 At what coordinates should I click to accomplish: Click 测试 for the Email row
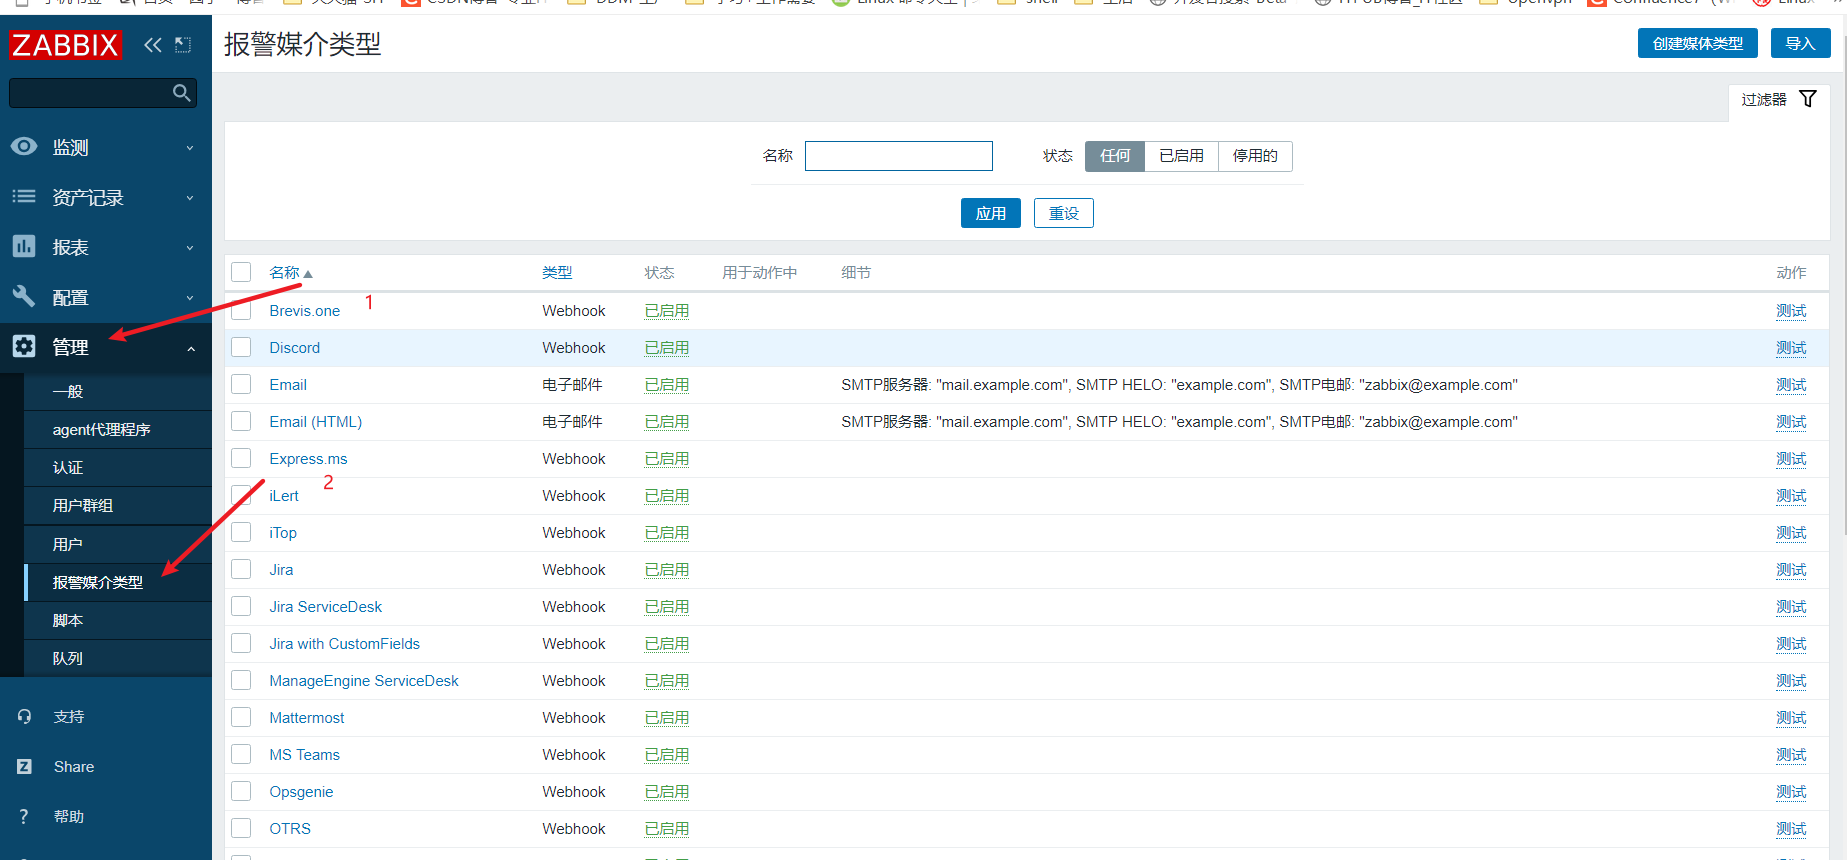[1791, 385]
